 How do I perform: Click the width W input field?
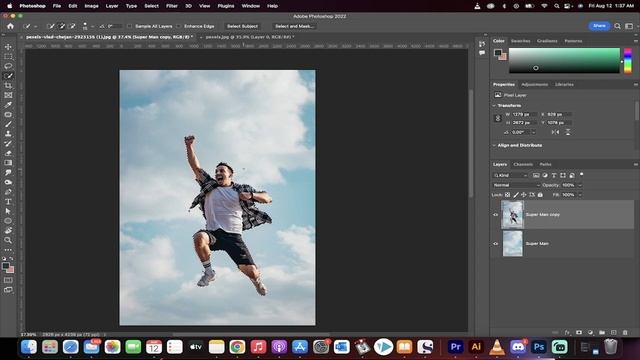pos(524,115)
